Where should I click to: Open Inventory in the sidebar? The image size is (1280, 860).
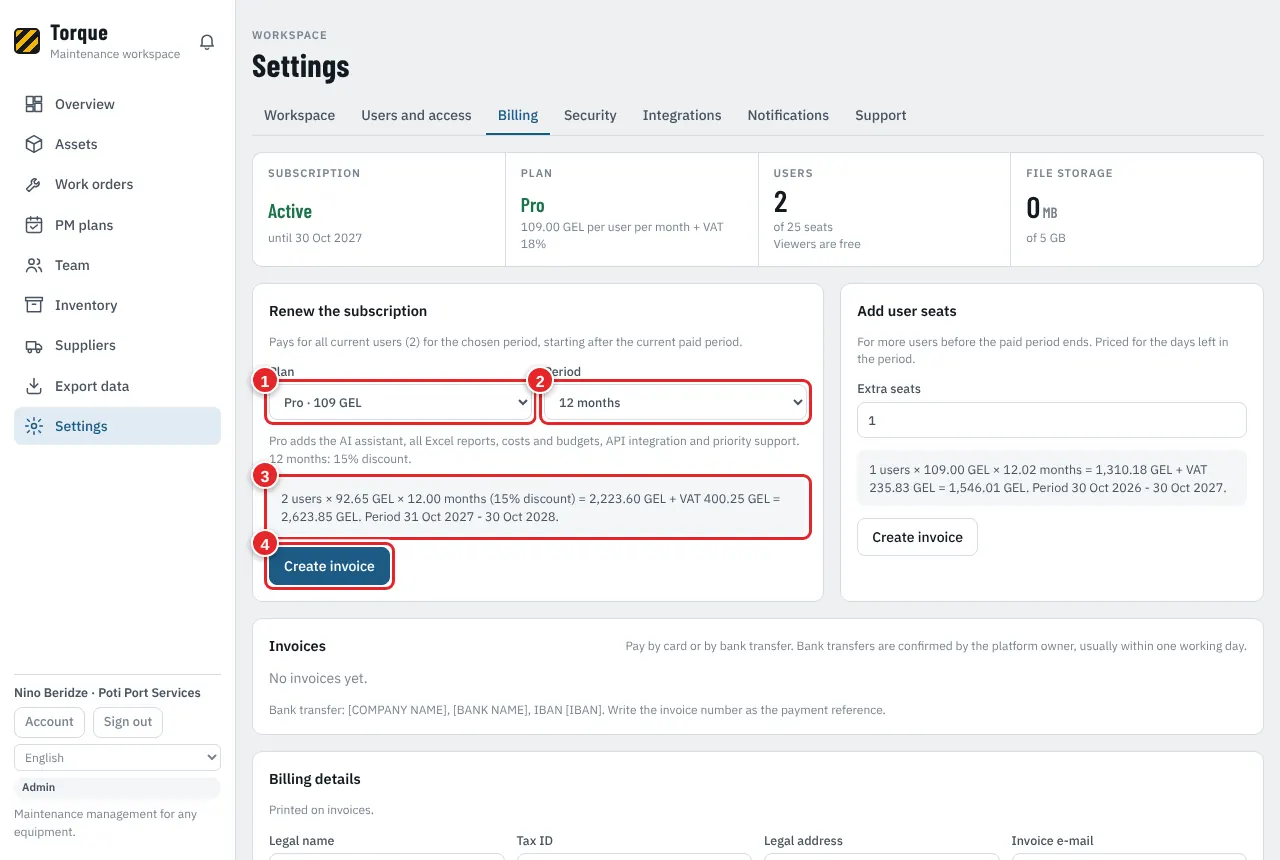click(x=117, y=305)
